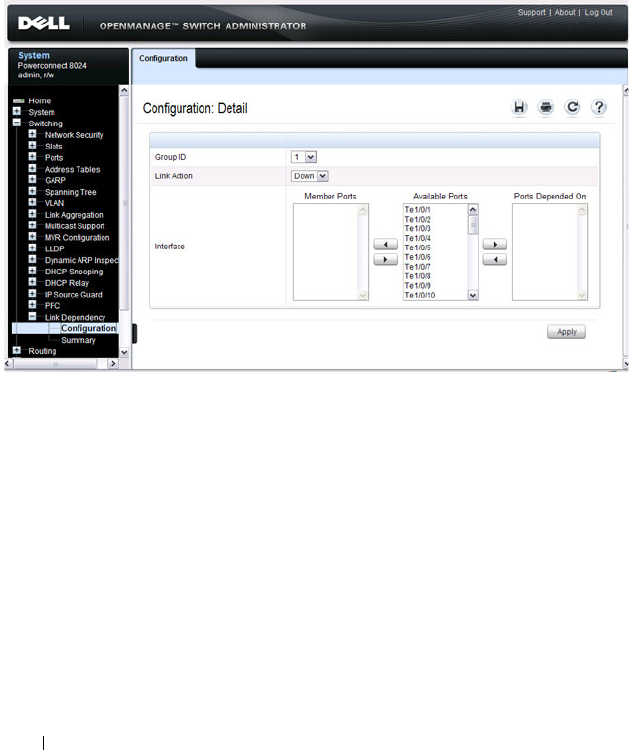Expand the IP Source Guard node
Viewport: 641px width, 750px height.
(32, 294)
